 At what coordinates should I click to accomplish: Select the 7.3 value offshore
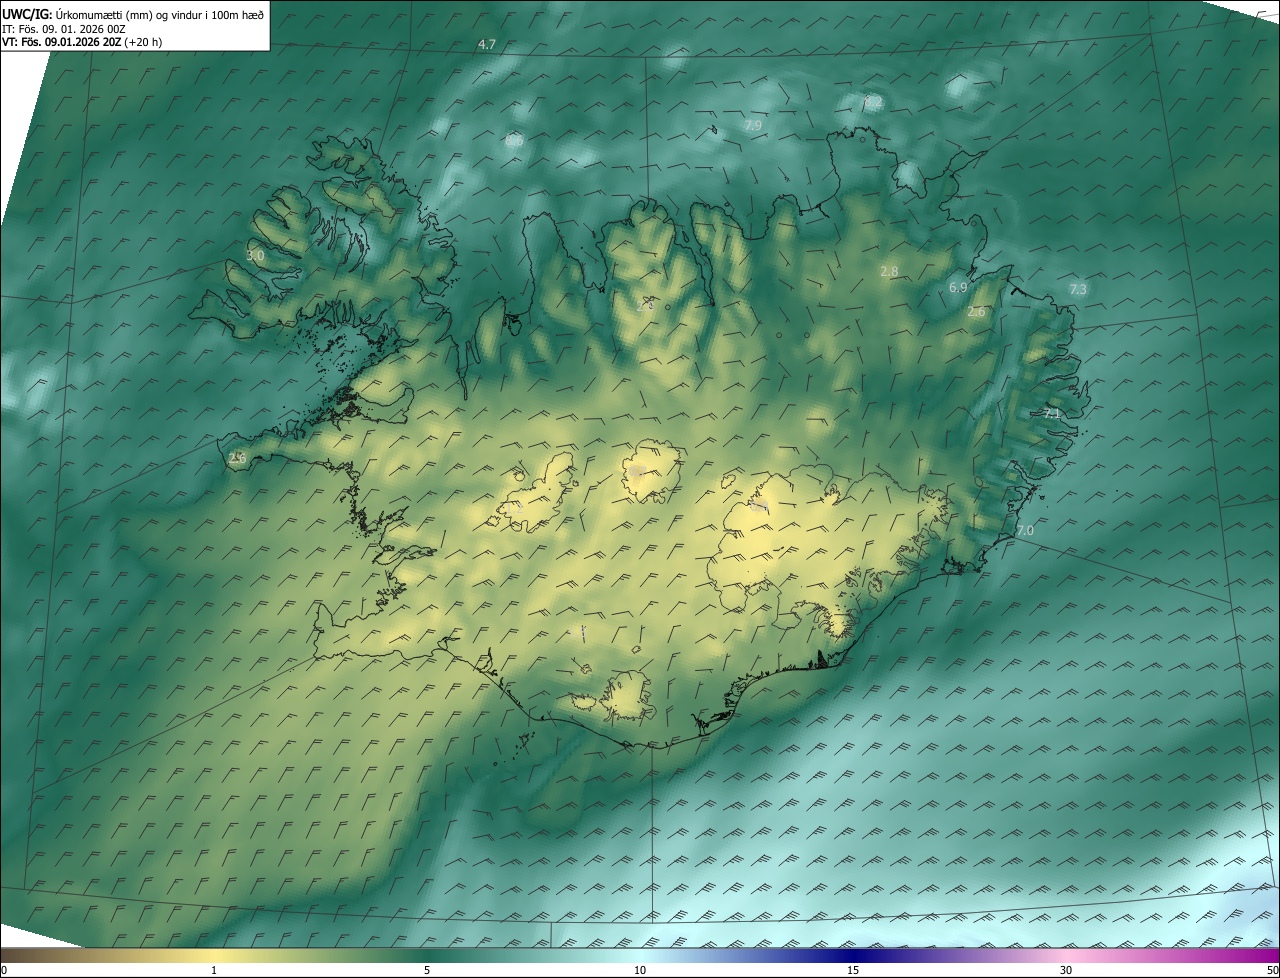tap(1077, 290)
